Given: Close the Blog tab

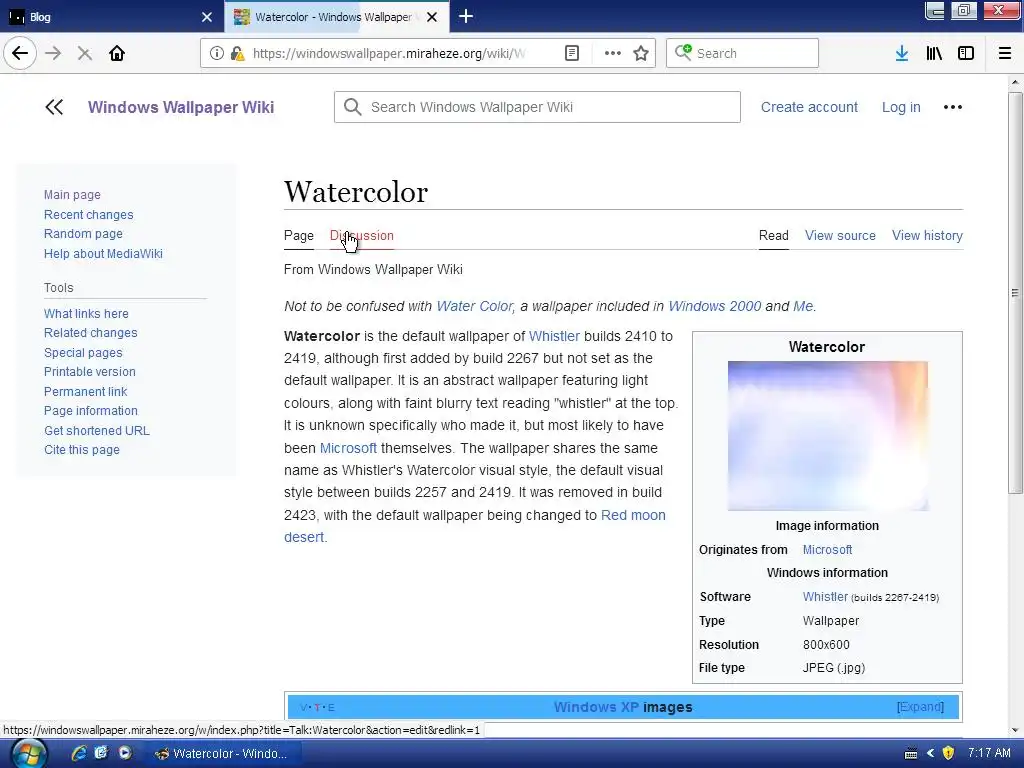Looking at the screenshot, I should [207, 17].
